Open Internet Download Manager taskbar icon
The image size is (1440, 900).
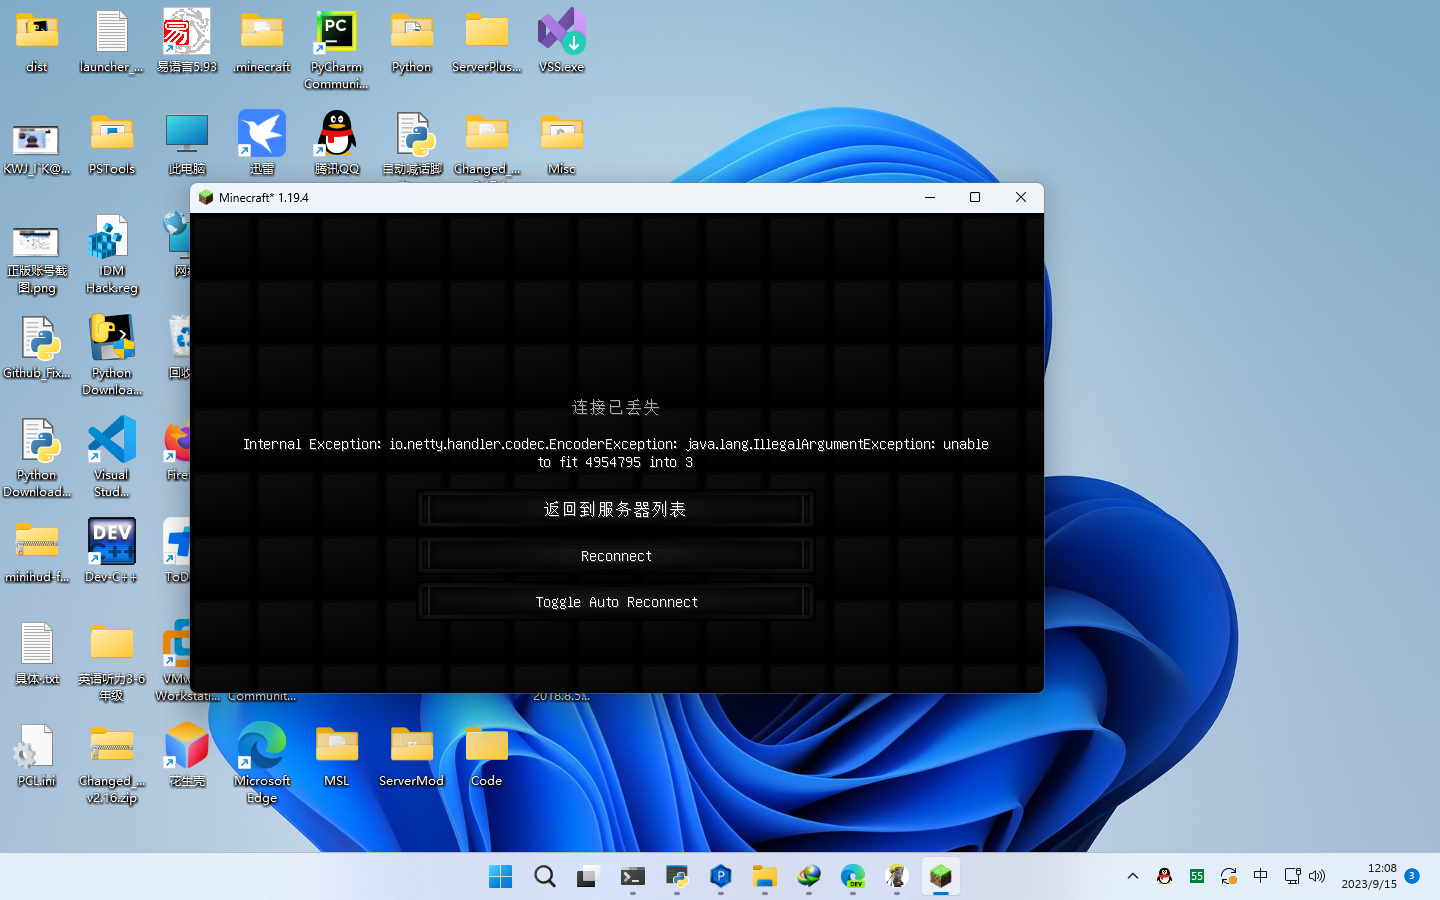809,877
